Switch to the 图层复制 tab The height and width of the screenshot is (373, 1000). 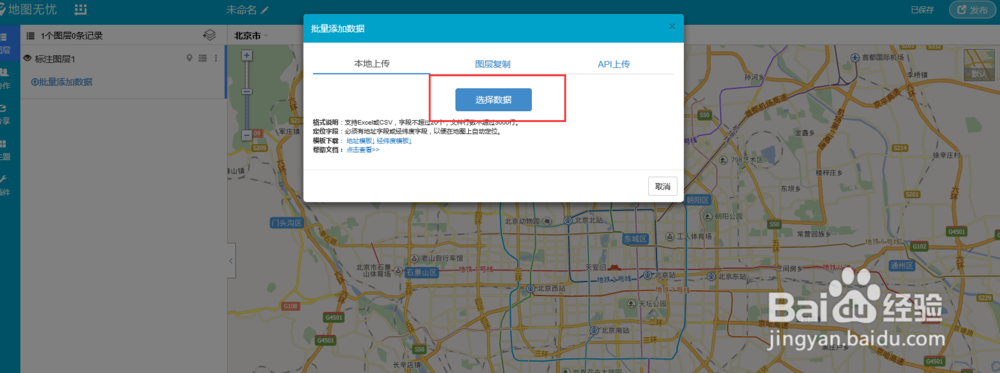point(492,64)
